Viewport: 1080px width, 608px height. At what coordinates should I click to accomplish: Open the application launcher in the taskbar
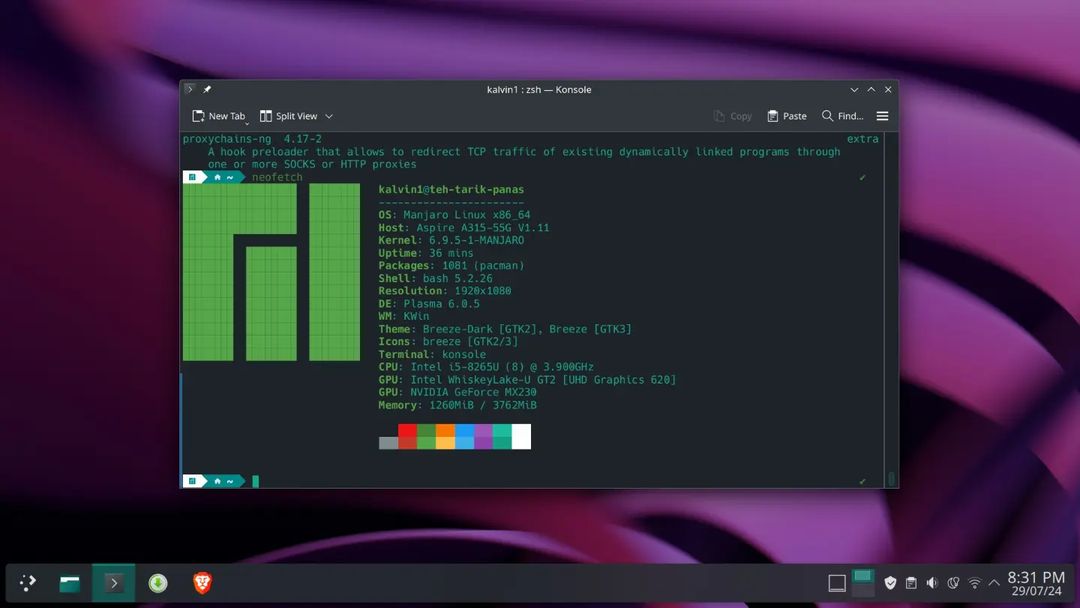(28, 583)
